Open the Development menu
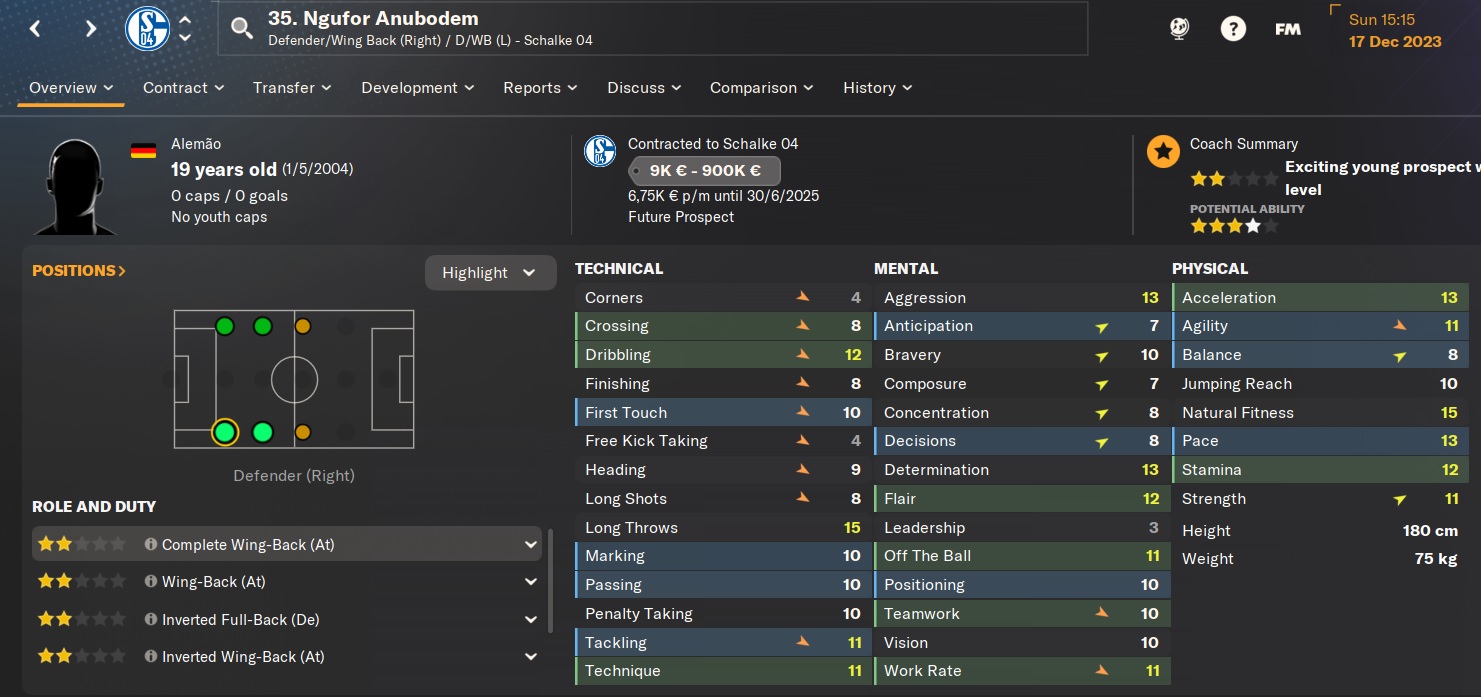The image size is (1481, 697). point(416,88)
